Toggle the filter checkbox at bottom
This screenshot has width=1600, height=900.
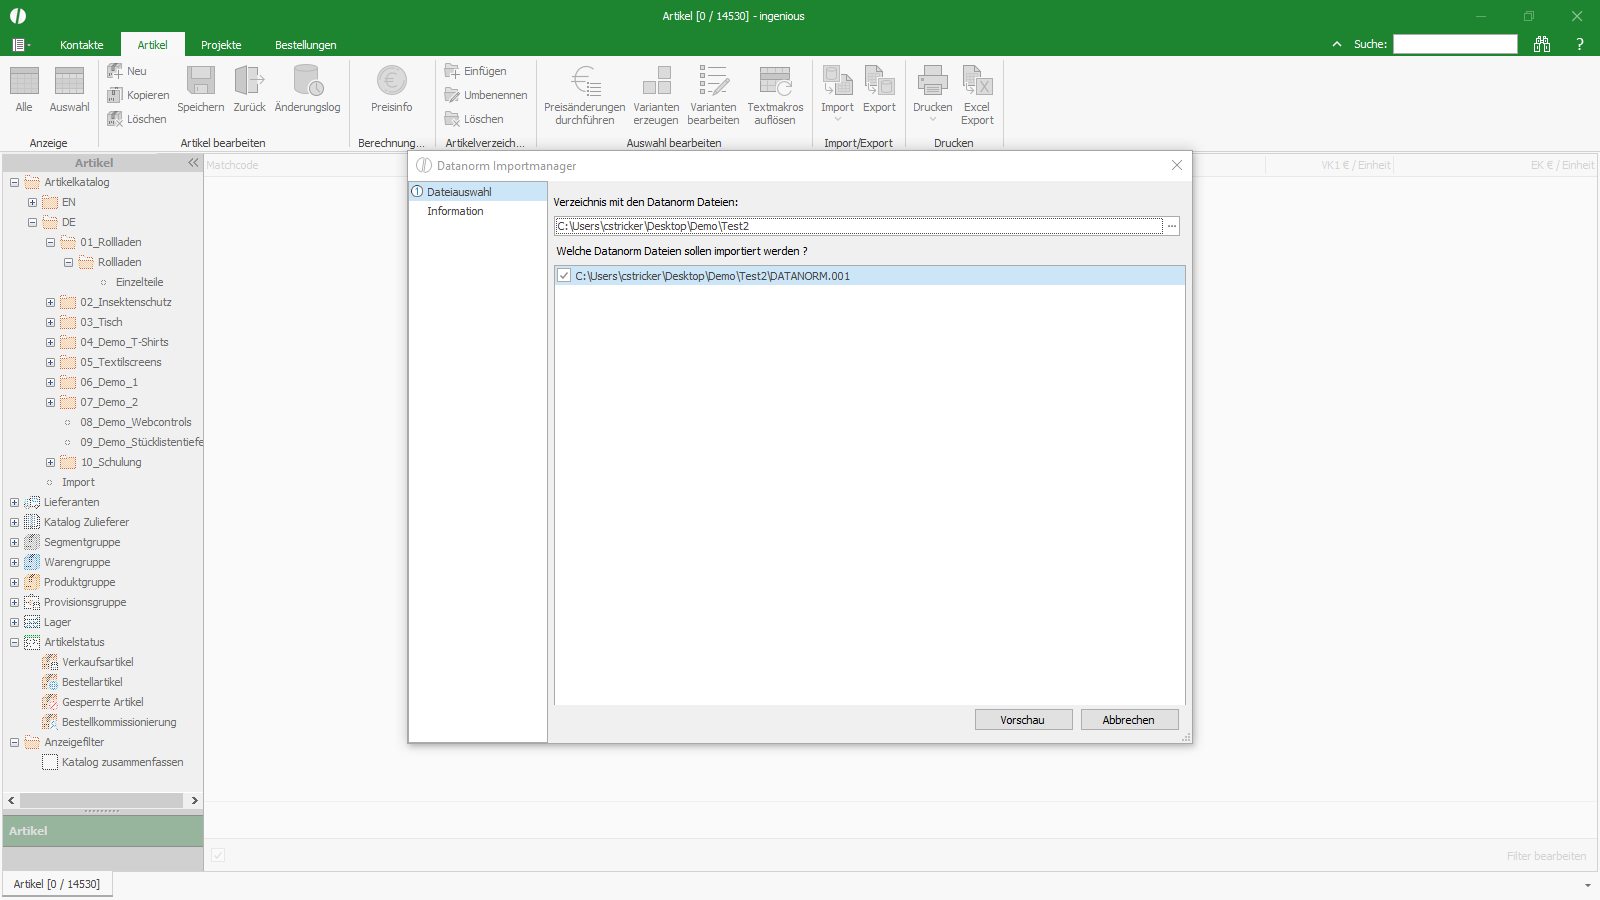[x=218, y=855]
